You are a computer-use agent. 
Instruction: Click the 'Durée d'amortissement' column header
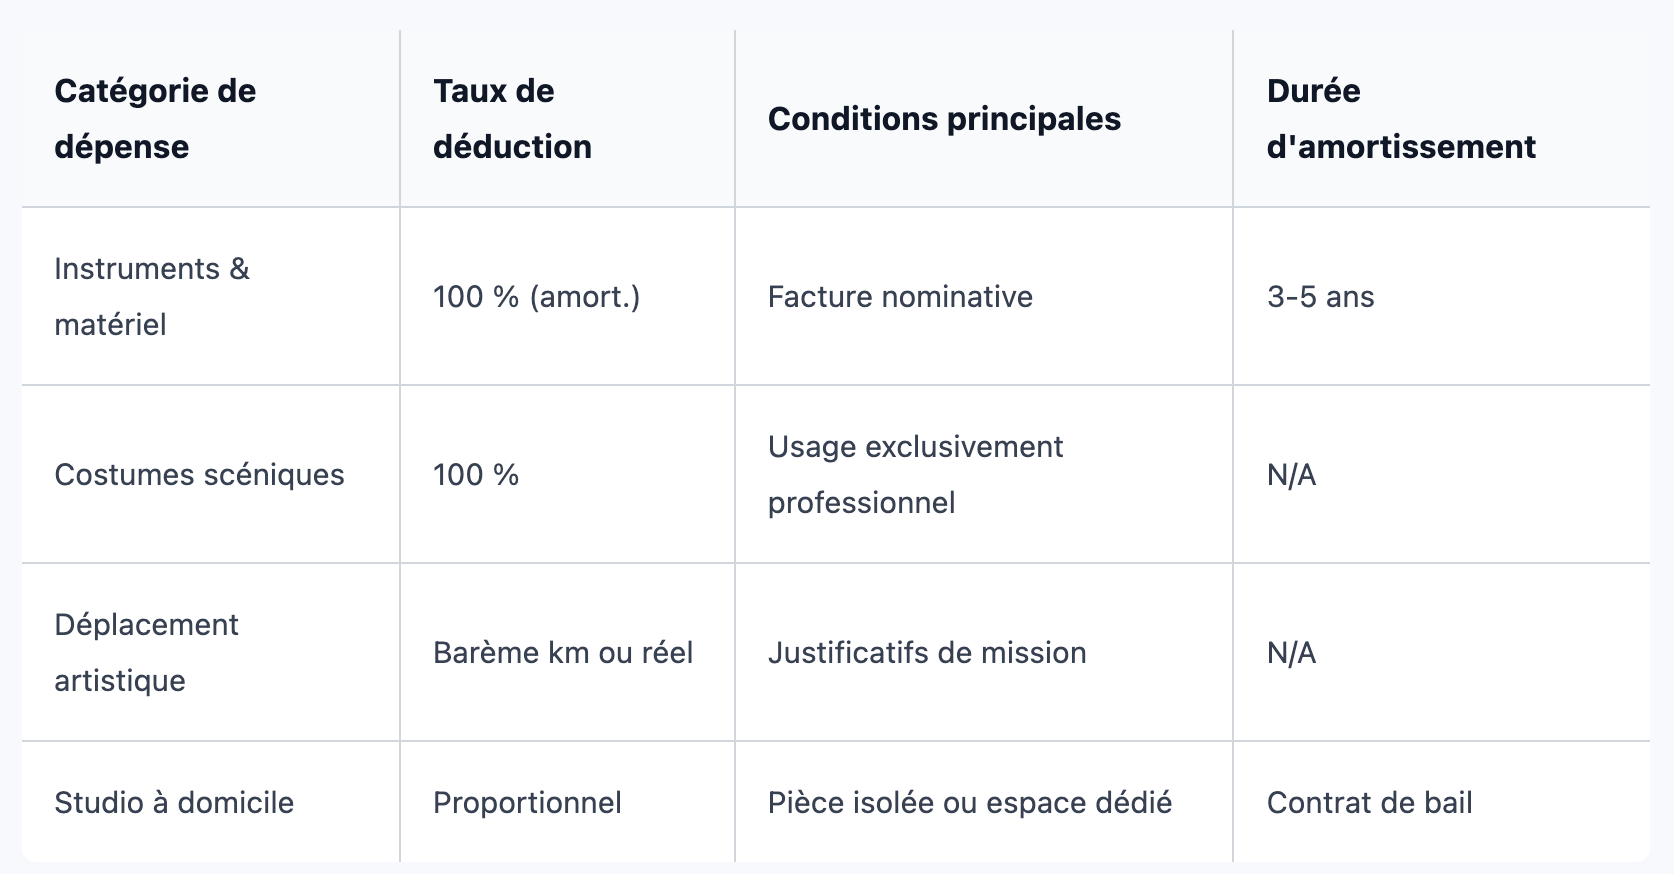pyautogui.click(x=1441, y=119)
